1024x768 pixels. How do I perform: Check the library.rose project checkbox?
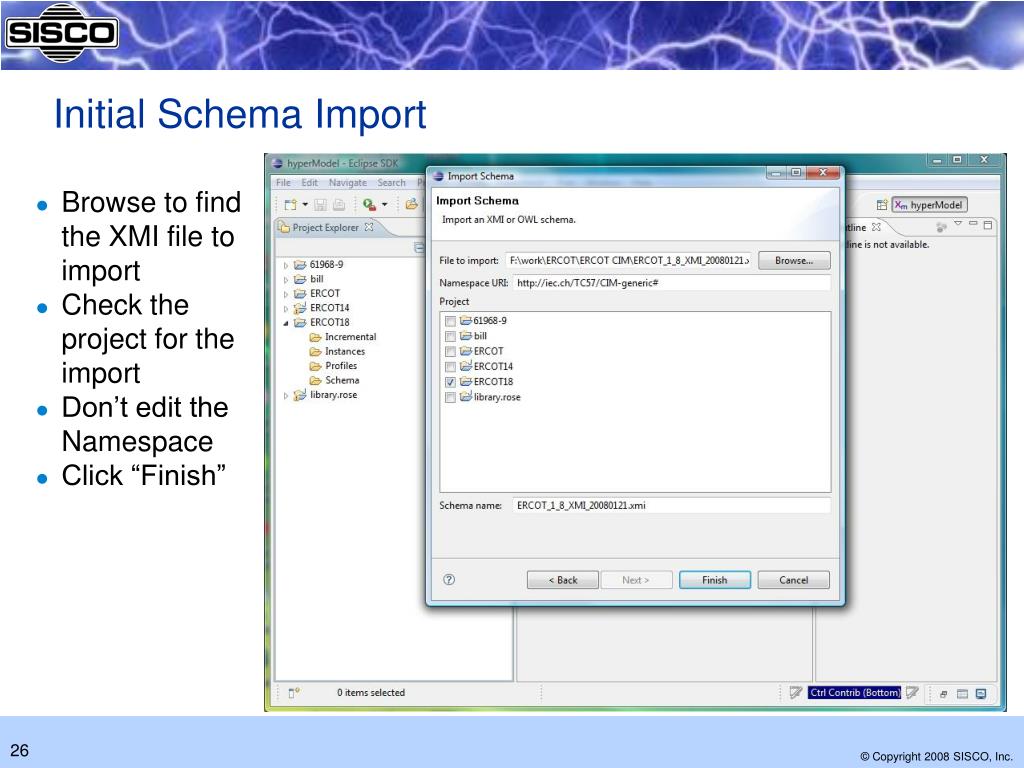click(450, 397)
